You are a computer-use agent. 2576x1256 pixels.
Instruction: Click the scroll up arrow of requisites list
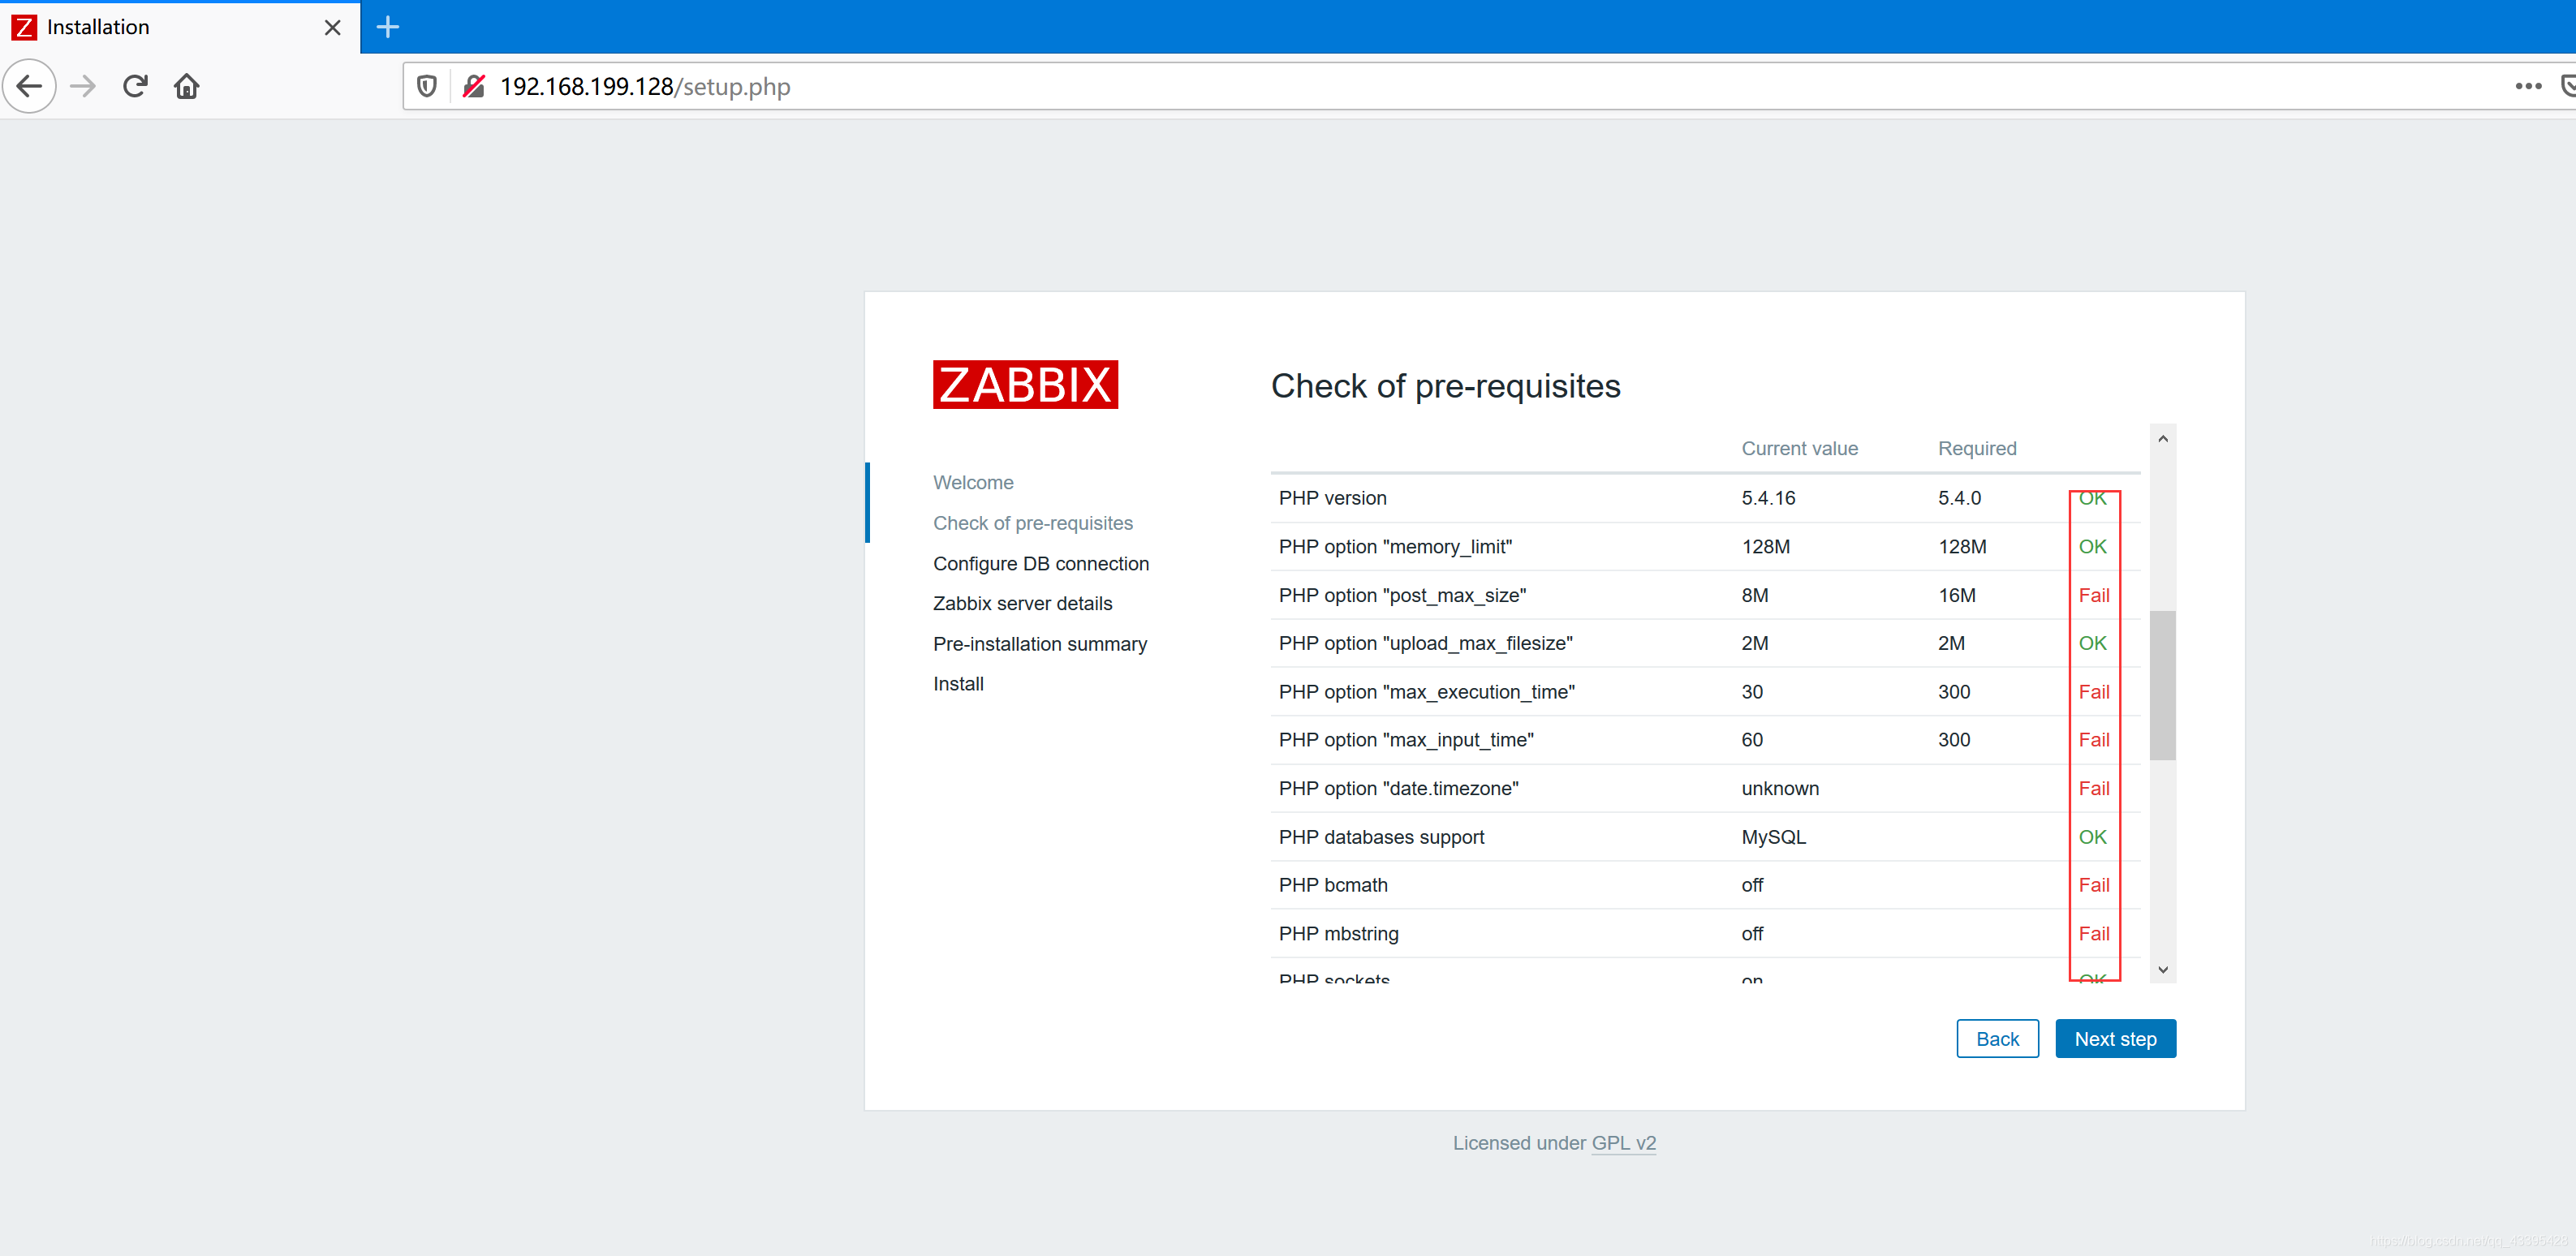coord(2162,439)
